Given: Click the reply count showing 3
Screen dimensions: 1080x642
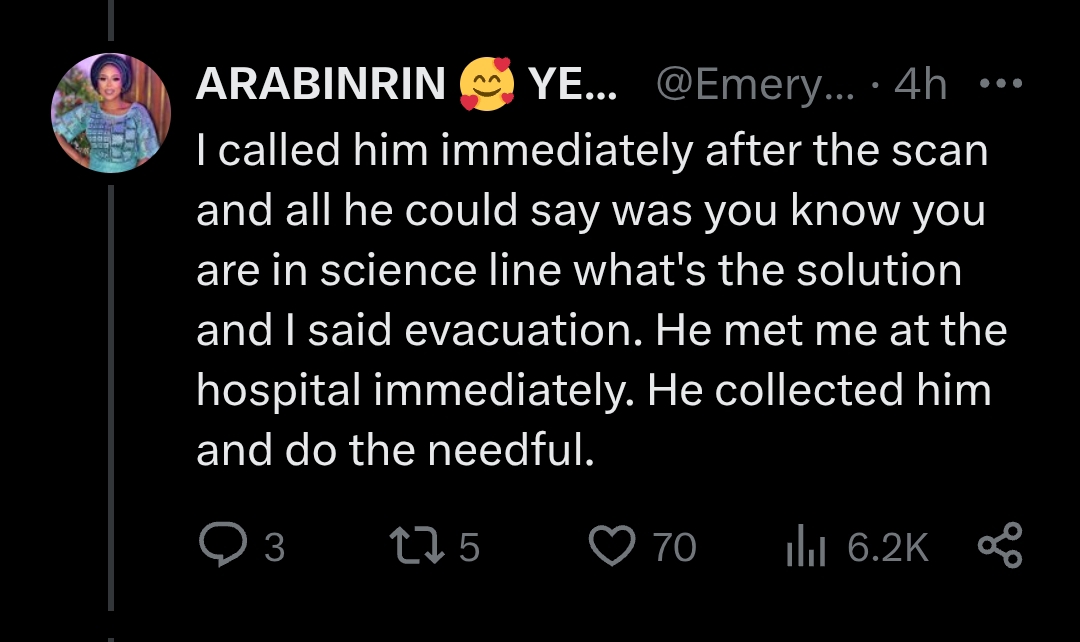Looking at the screenshot, I should coord(274,547).
